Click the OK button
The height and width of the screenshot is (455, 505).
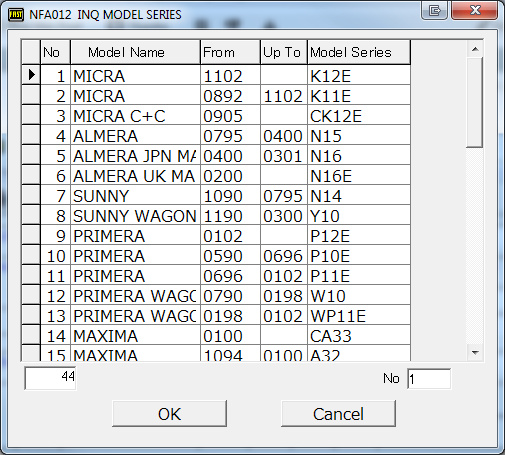(169, 414)
